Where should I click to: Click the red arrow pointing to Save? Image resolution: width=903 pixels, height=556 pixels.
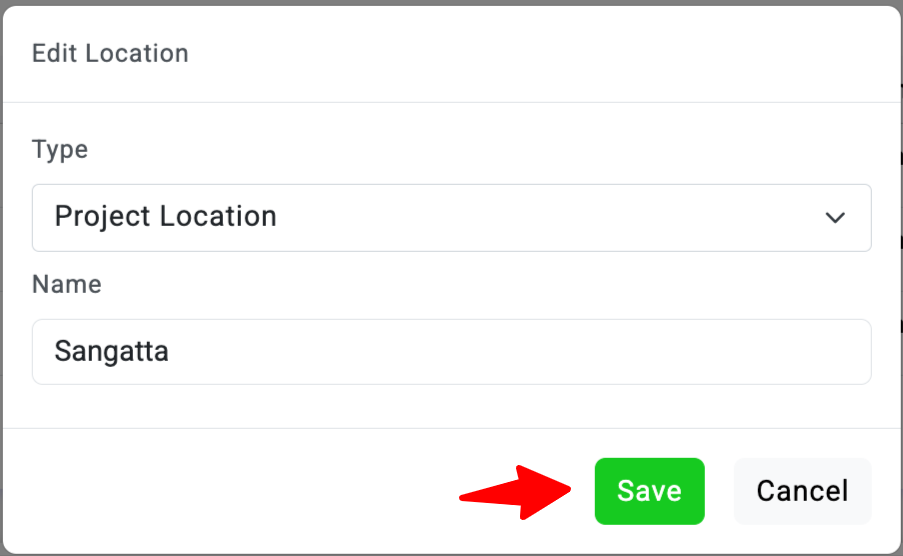(x=515, y=492)
